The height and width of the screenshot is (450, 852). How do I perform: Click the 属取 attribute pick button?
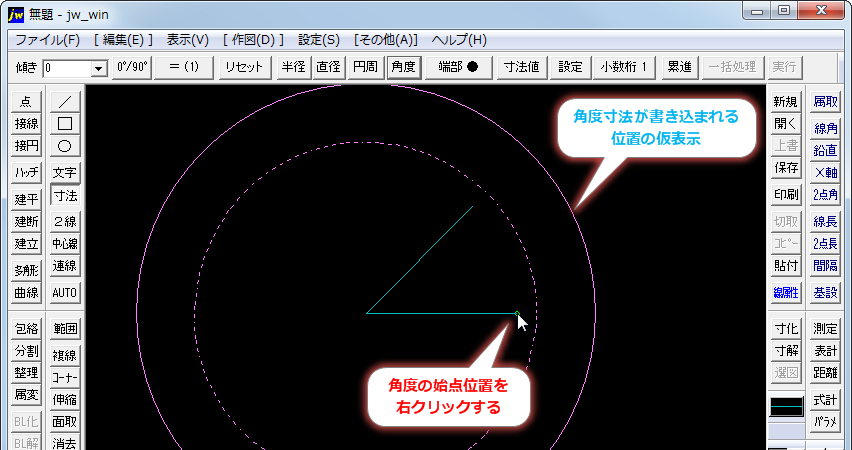(825, 102)
